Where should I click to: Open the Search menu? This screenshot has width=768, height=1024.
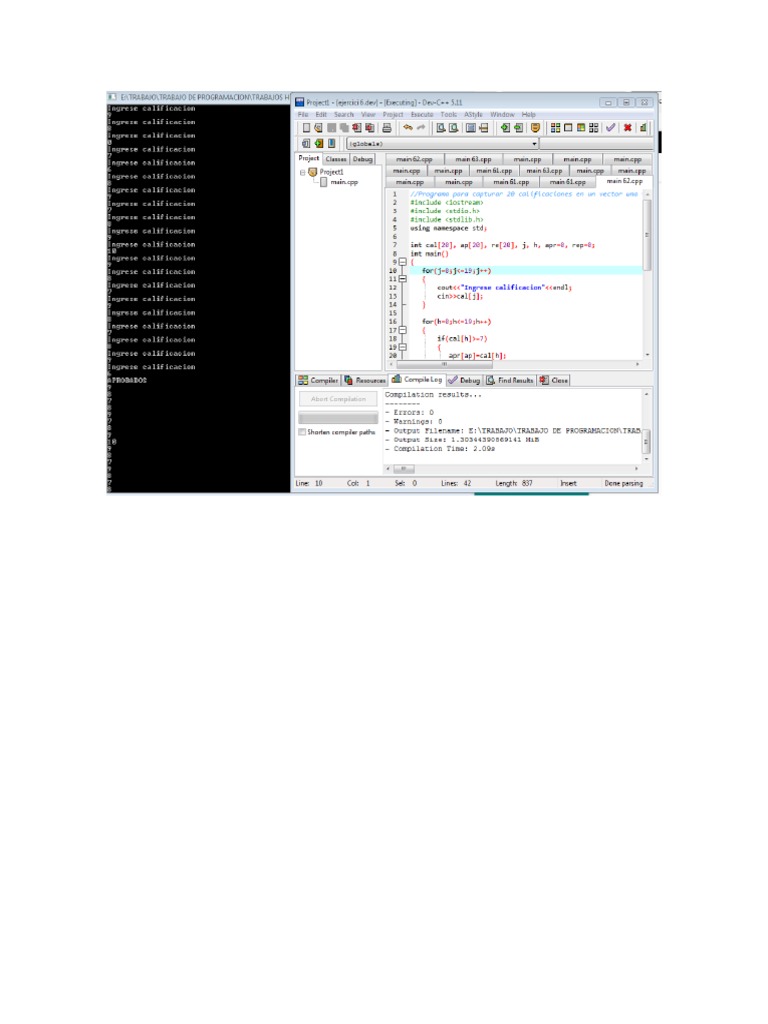click(x=344, y=114)
